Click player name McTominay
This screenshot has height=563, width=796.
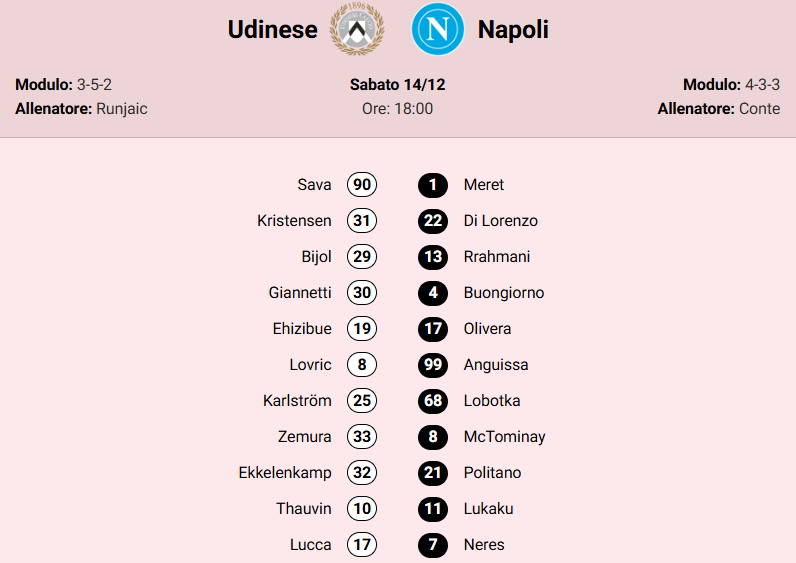504,437
